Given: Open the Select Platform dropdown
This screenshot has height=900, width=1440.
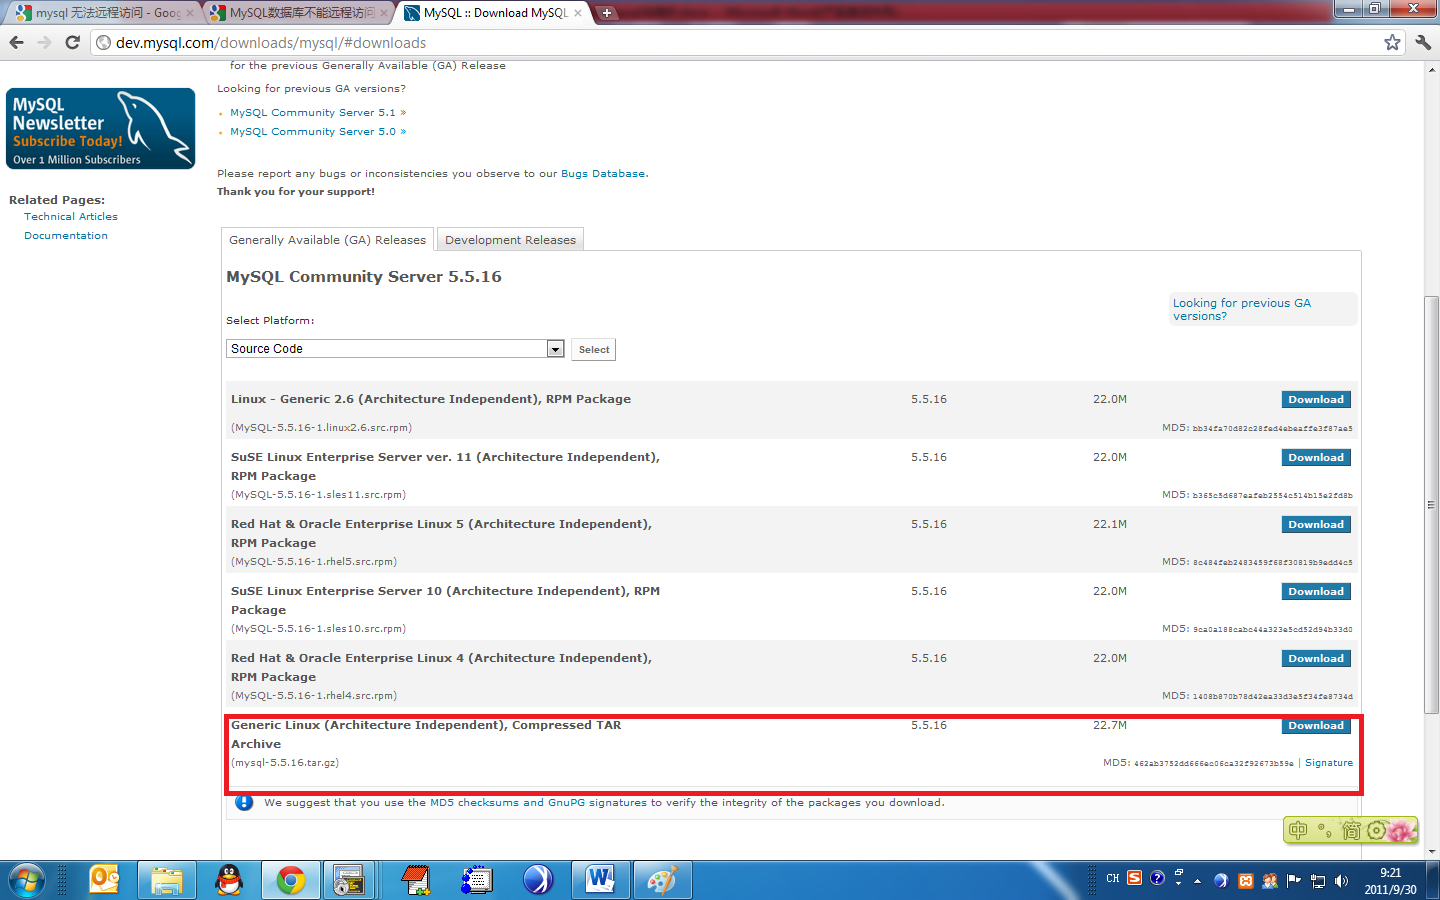Looking at the screenshot, I should click(x=395, y=348).
